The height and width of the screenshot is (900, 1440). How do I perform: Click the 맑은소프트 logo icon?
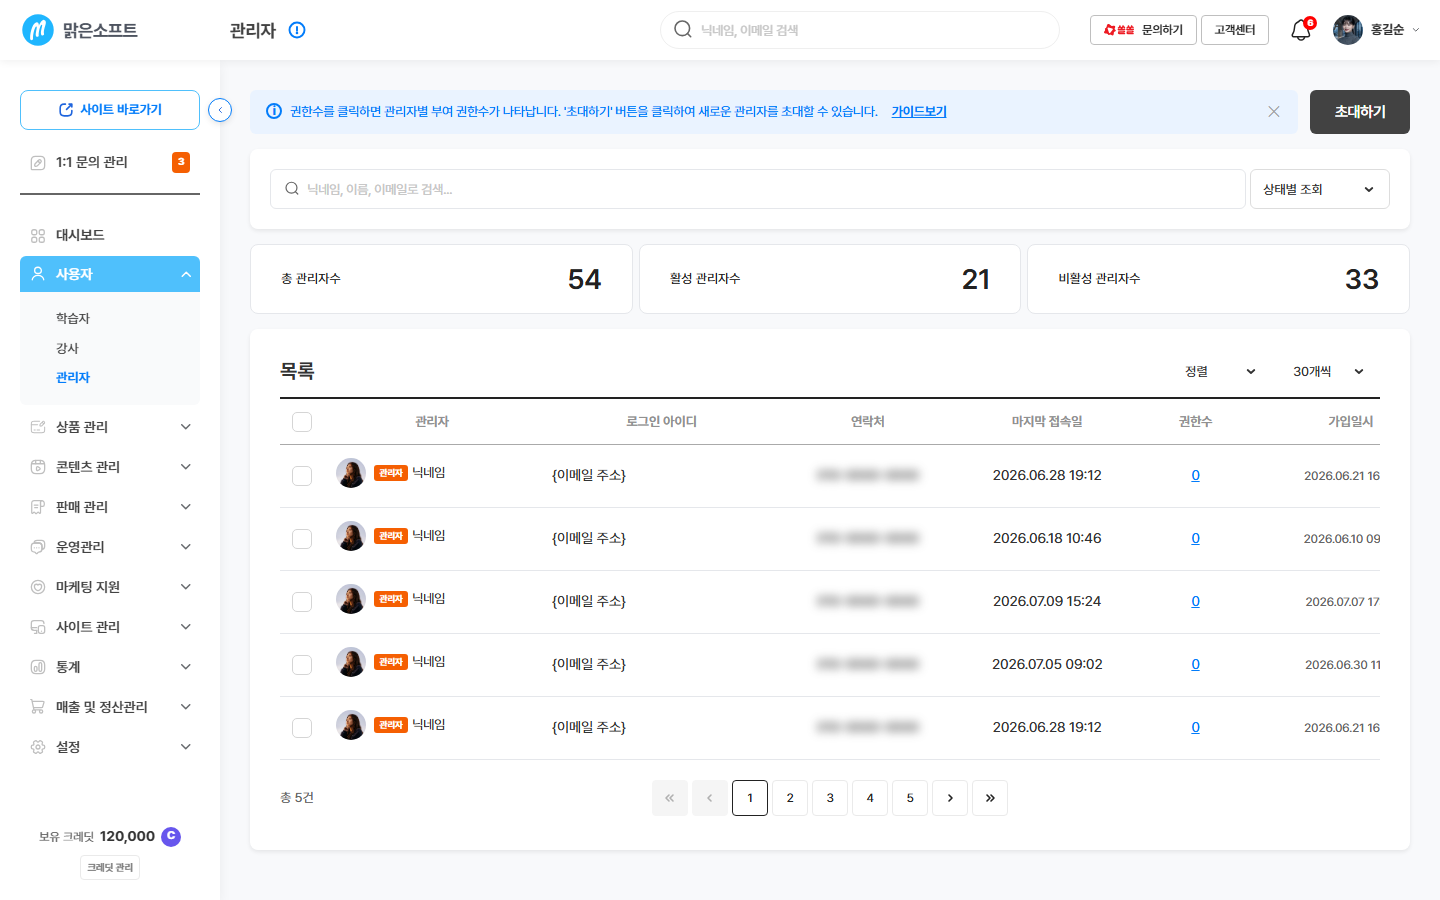tap(38, 30)
